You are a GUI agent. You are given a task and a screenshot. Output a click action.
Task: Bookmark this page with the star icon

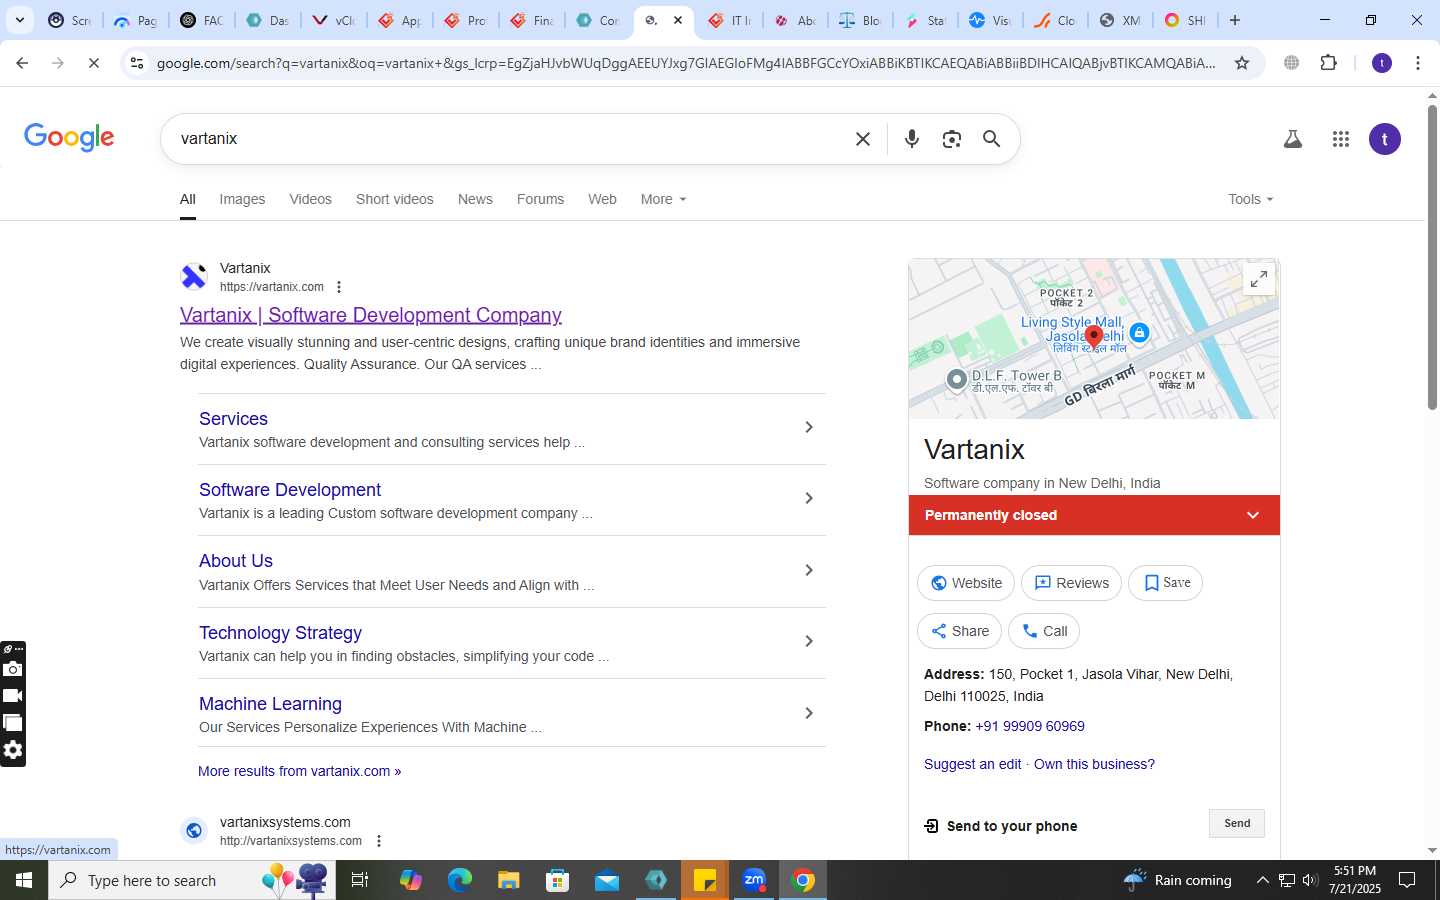pyautogui.click(x=1242, y=63)
